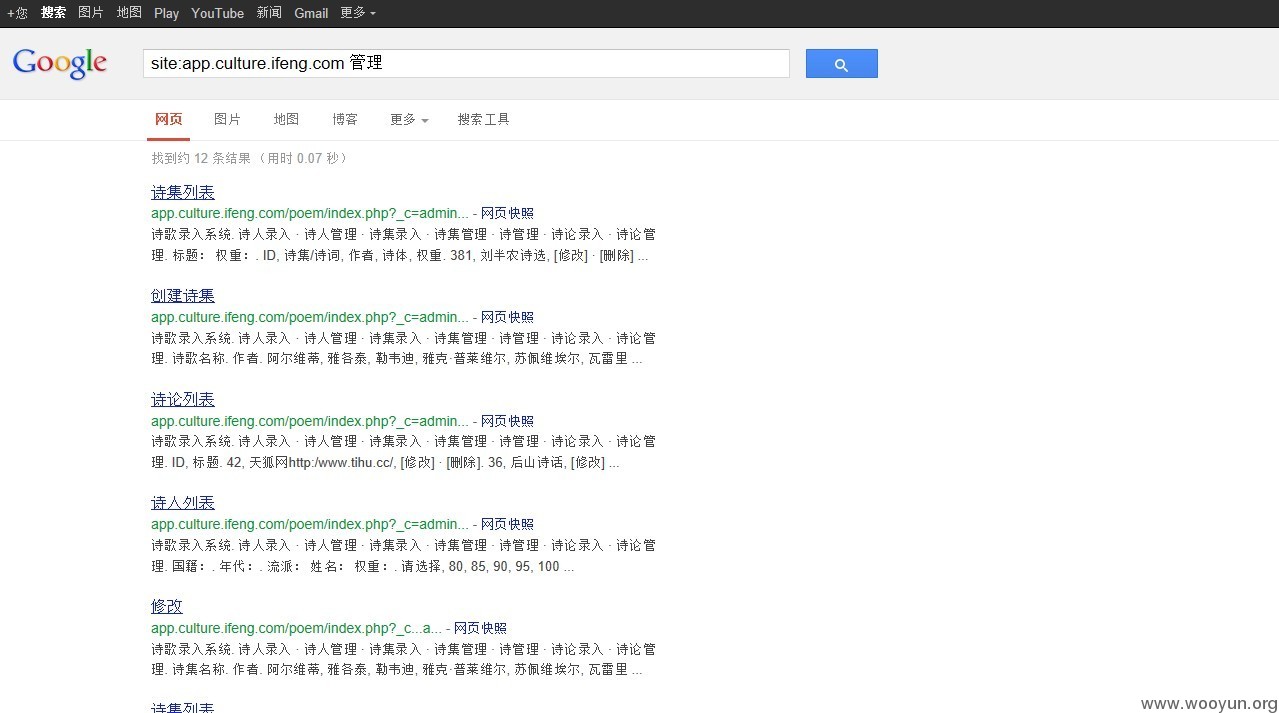Open the 诗论列表 result link
The width and height of the screenshot is (1279, 713).
coord(183,399)
